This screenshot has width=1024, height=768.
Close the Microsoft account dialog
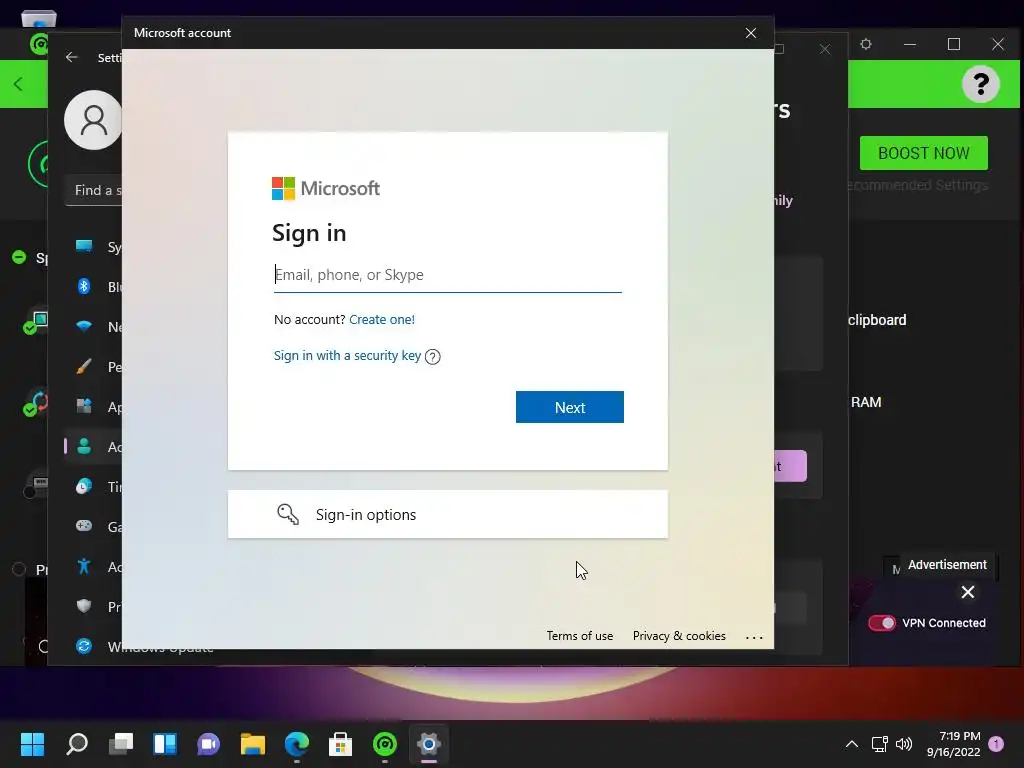[x=751, y=33]
